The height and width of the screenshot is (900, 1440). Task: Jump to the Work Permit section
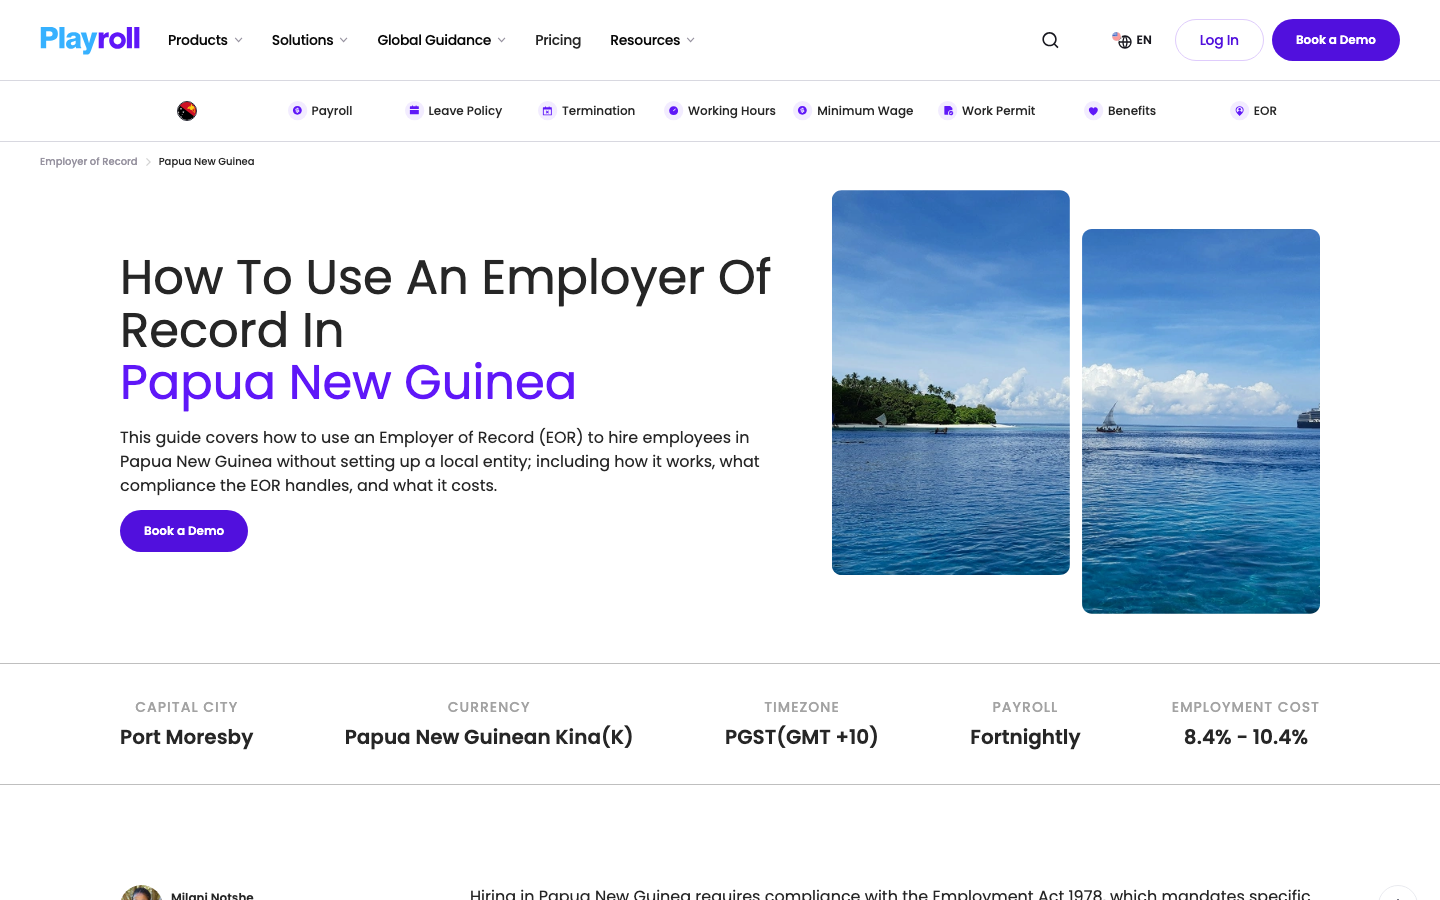coord(988,111)
